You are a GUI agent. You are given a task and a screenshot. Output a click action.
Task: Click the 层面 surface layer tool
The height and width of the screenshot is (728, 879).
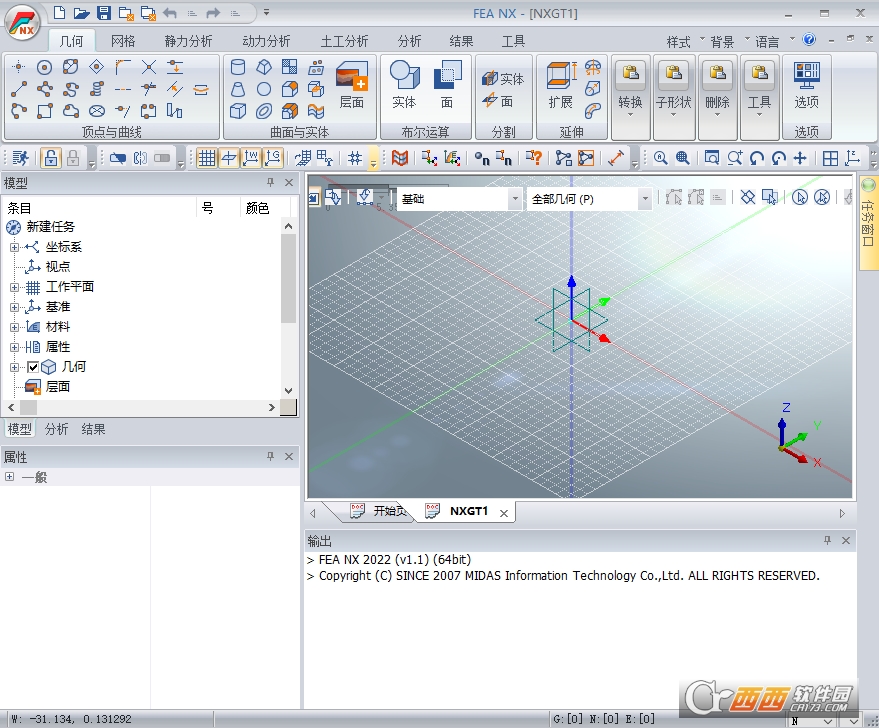pos(352,85)
